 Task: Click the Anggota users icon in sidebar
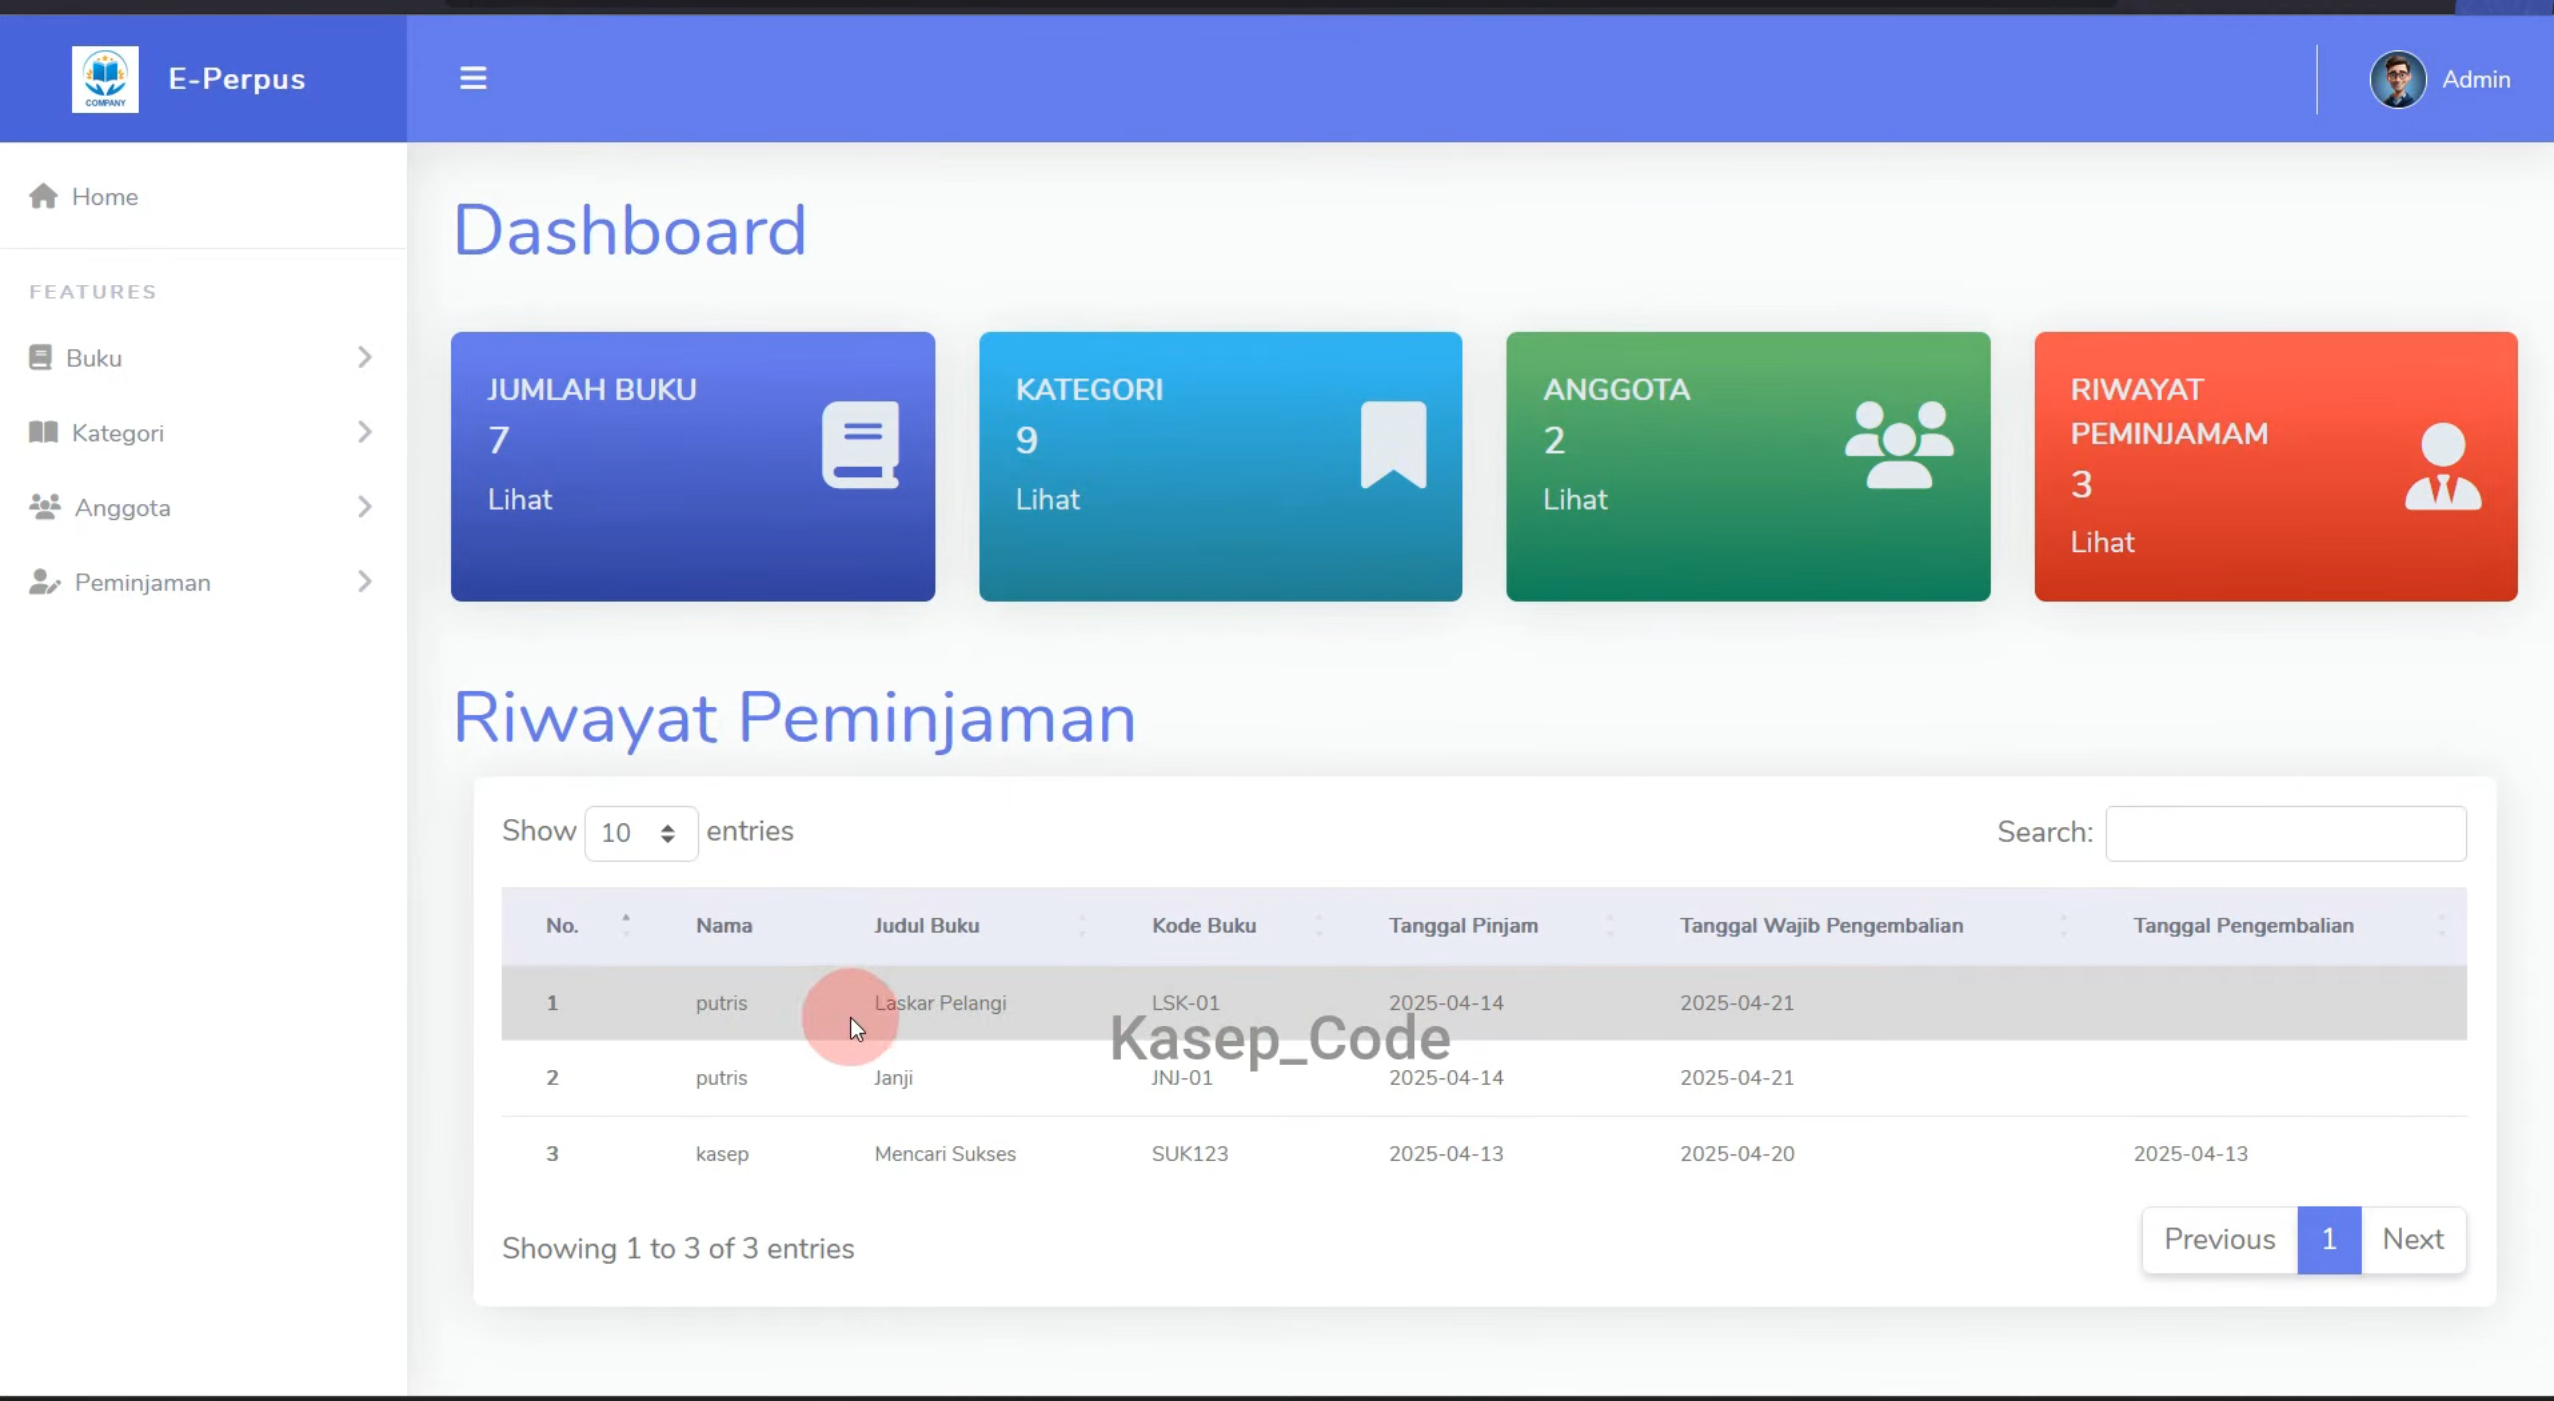(x=45, y=507)
